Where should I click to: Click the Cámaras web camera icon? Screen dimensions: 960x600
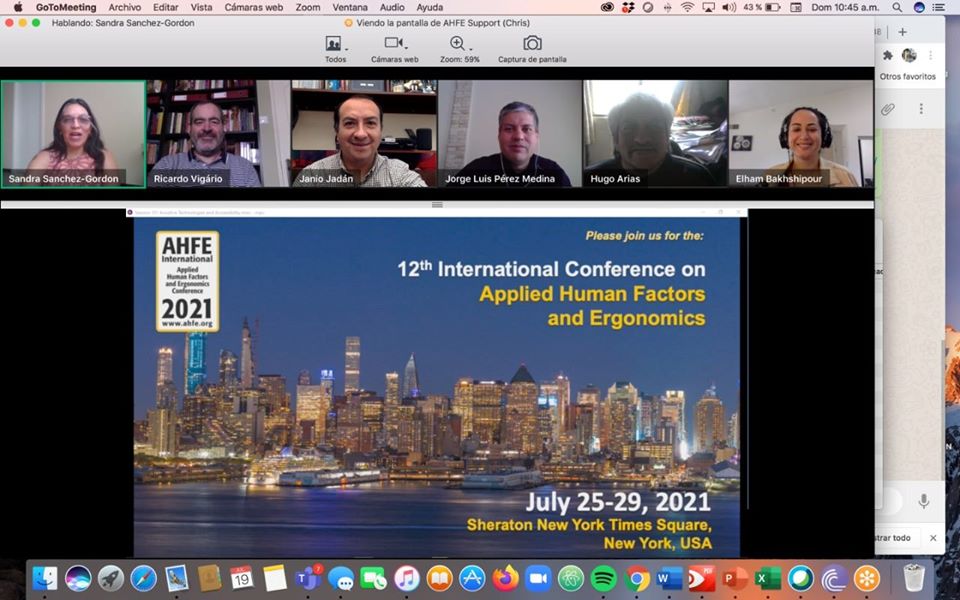point(392,43)
